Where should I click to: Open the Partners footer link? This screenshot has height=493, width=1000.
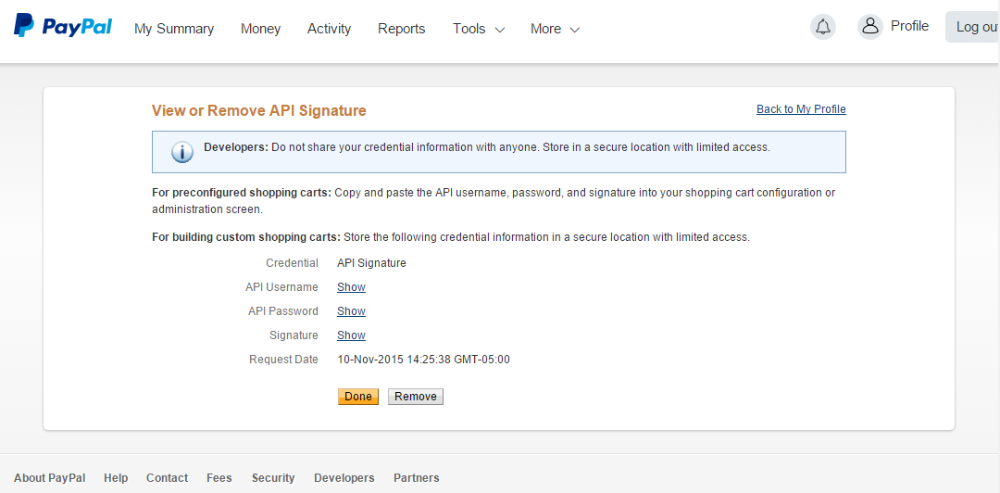coord(416,478)
